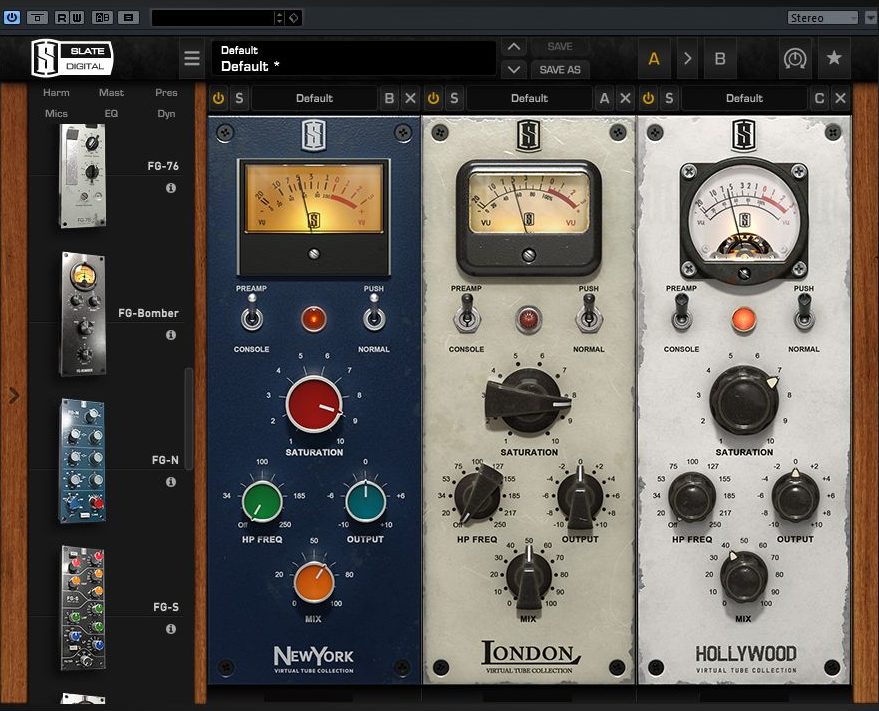Click New York orange Mix knob
Viewport: 879px width, 711px height.
click(314, 581)
